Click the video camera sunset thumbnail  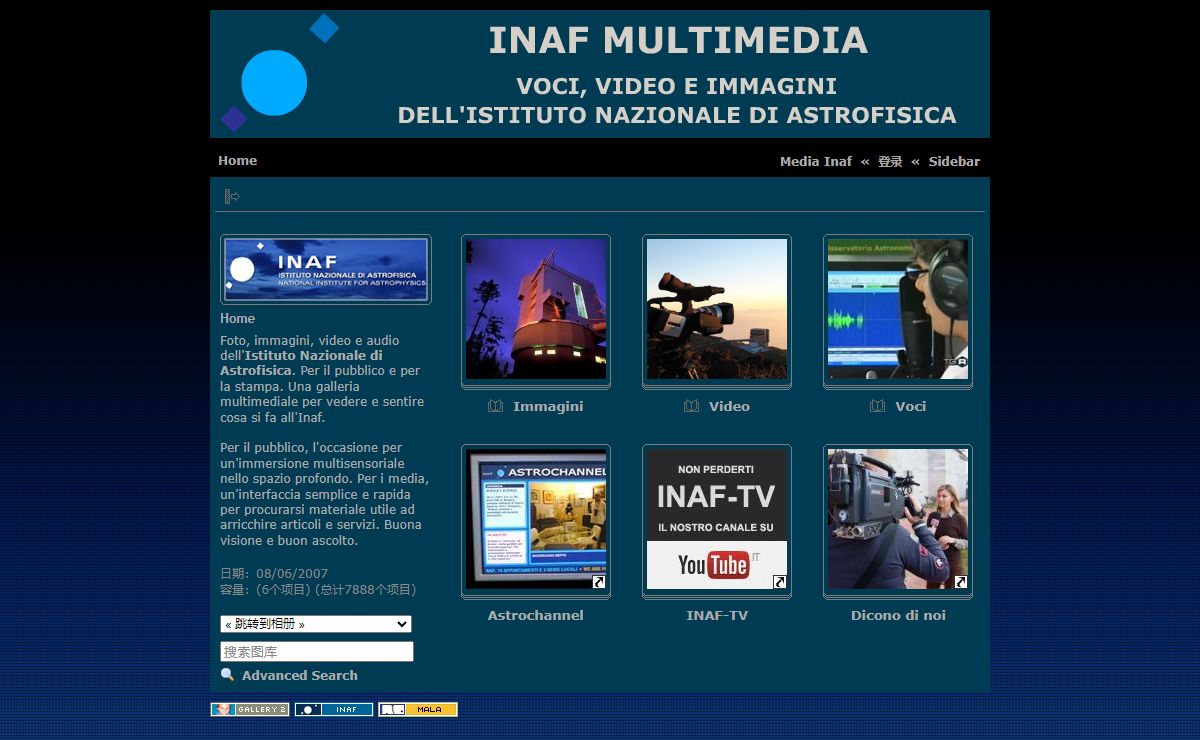click(717, 309)
